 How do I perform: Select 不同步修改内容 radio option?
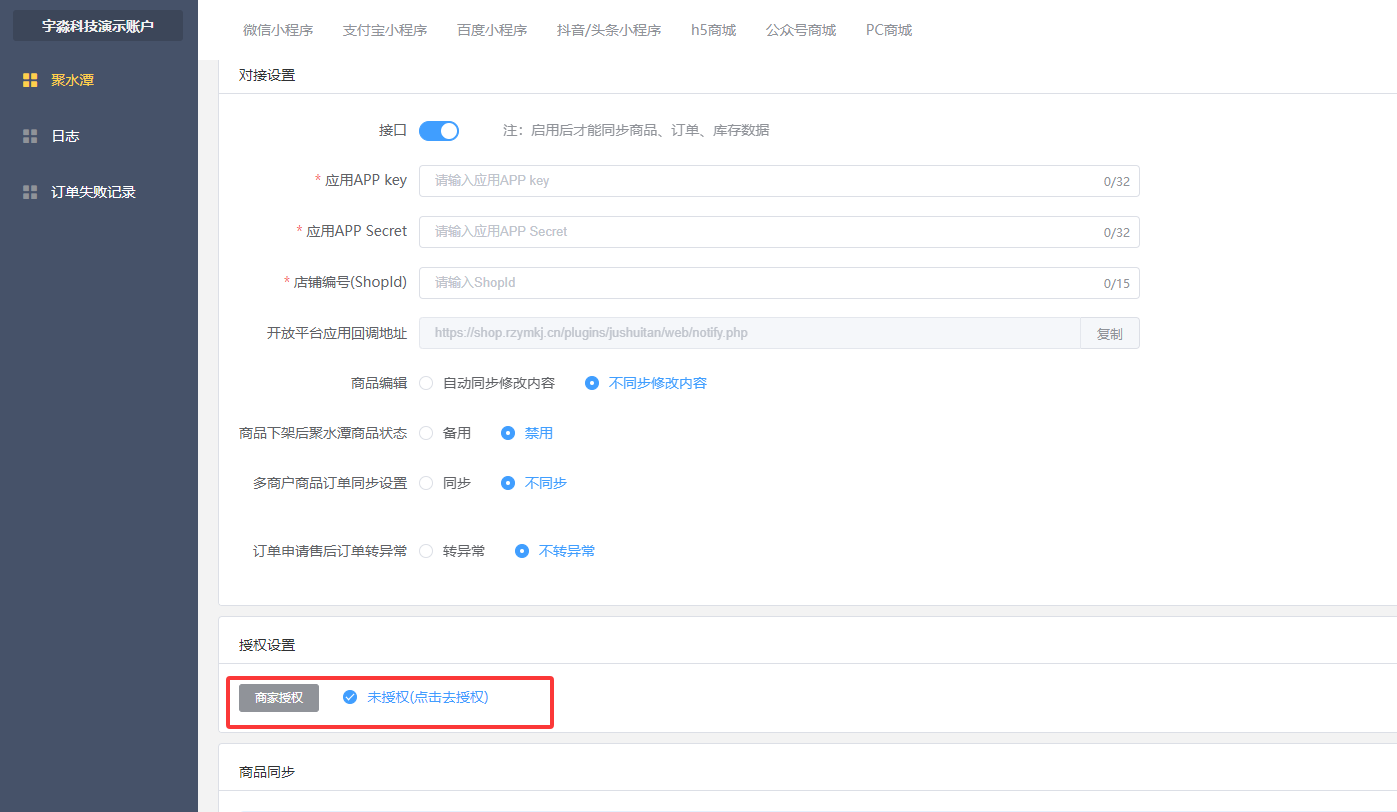[646, 383]
